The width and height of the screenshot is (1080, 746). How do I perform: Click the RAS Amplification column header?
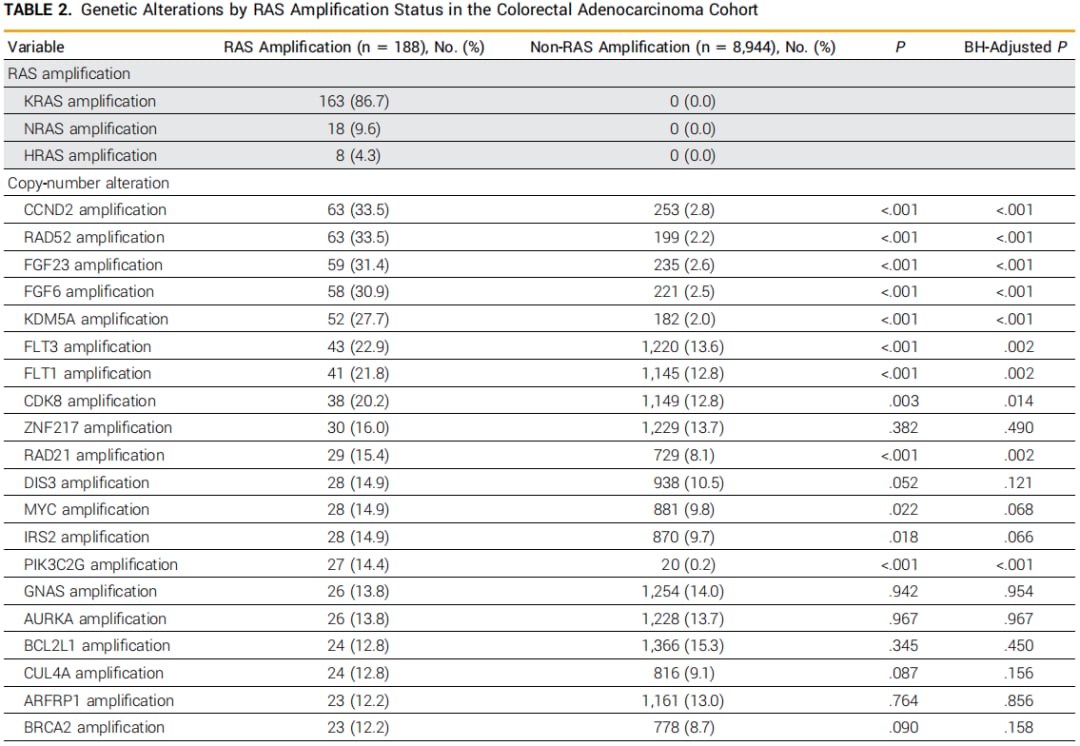(354, 47)
